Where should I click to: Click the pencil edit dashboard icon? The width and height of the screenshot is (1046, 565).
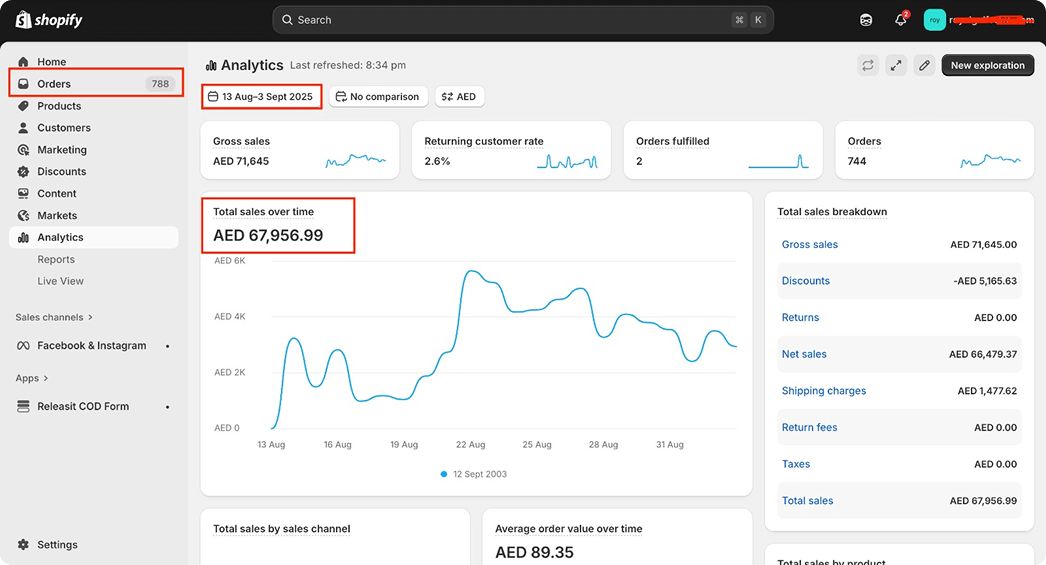click(924, 65)
